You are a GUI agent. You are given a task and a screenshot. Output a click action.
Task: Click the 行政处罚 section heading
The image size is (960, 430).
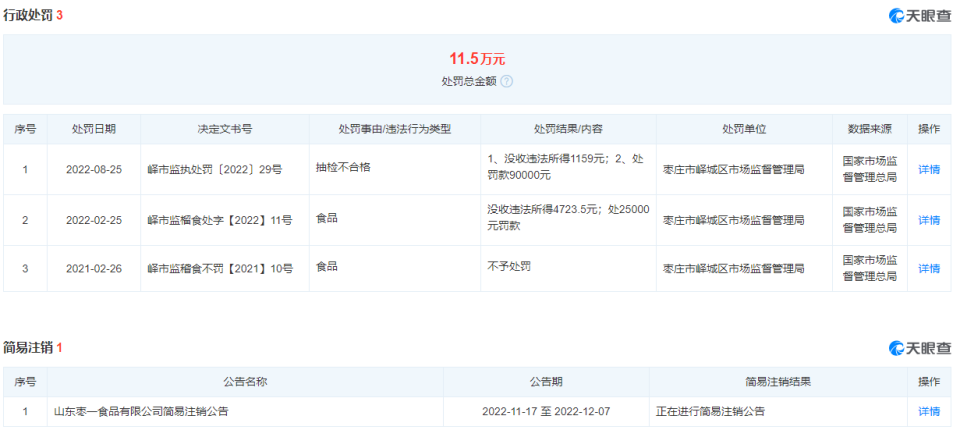28,15
